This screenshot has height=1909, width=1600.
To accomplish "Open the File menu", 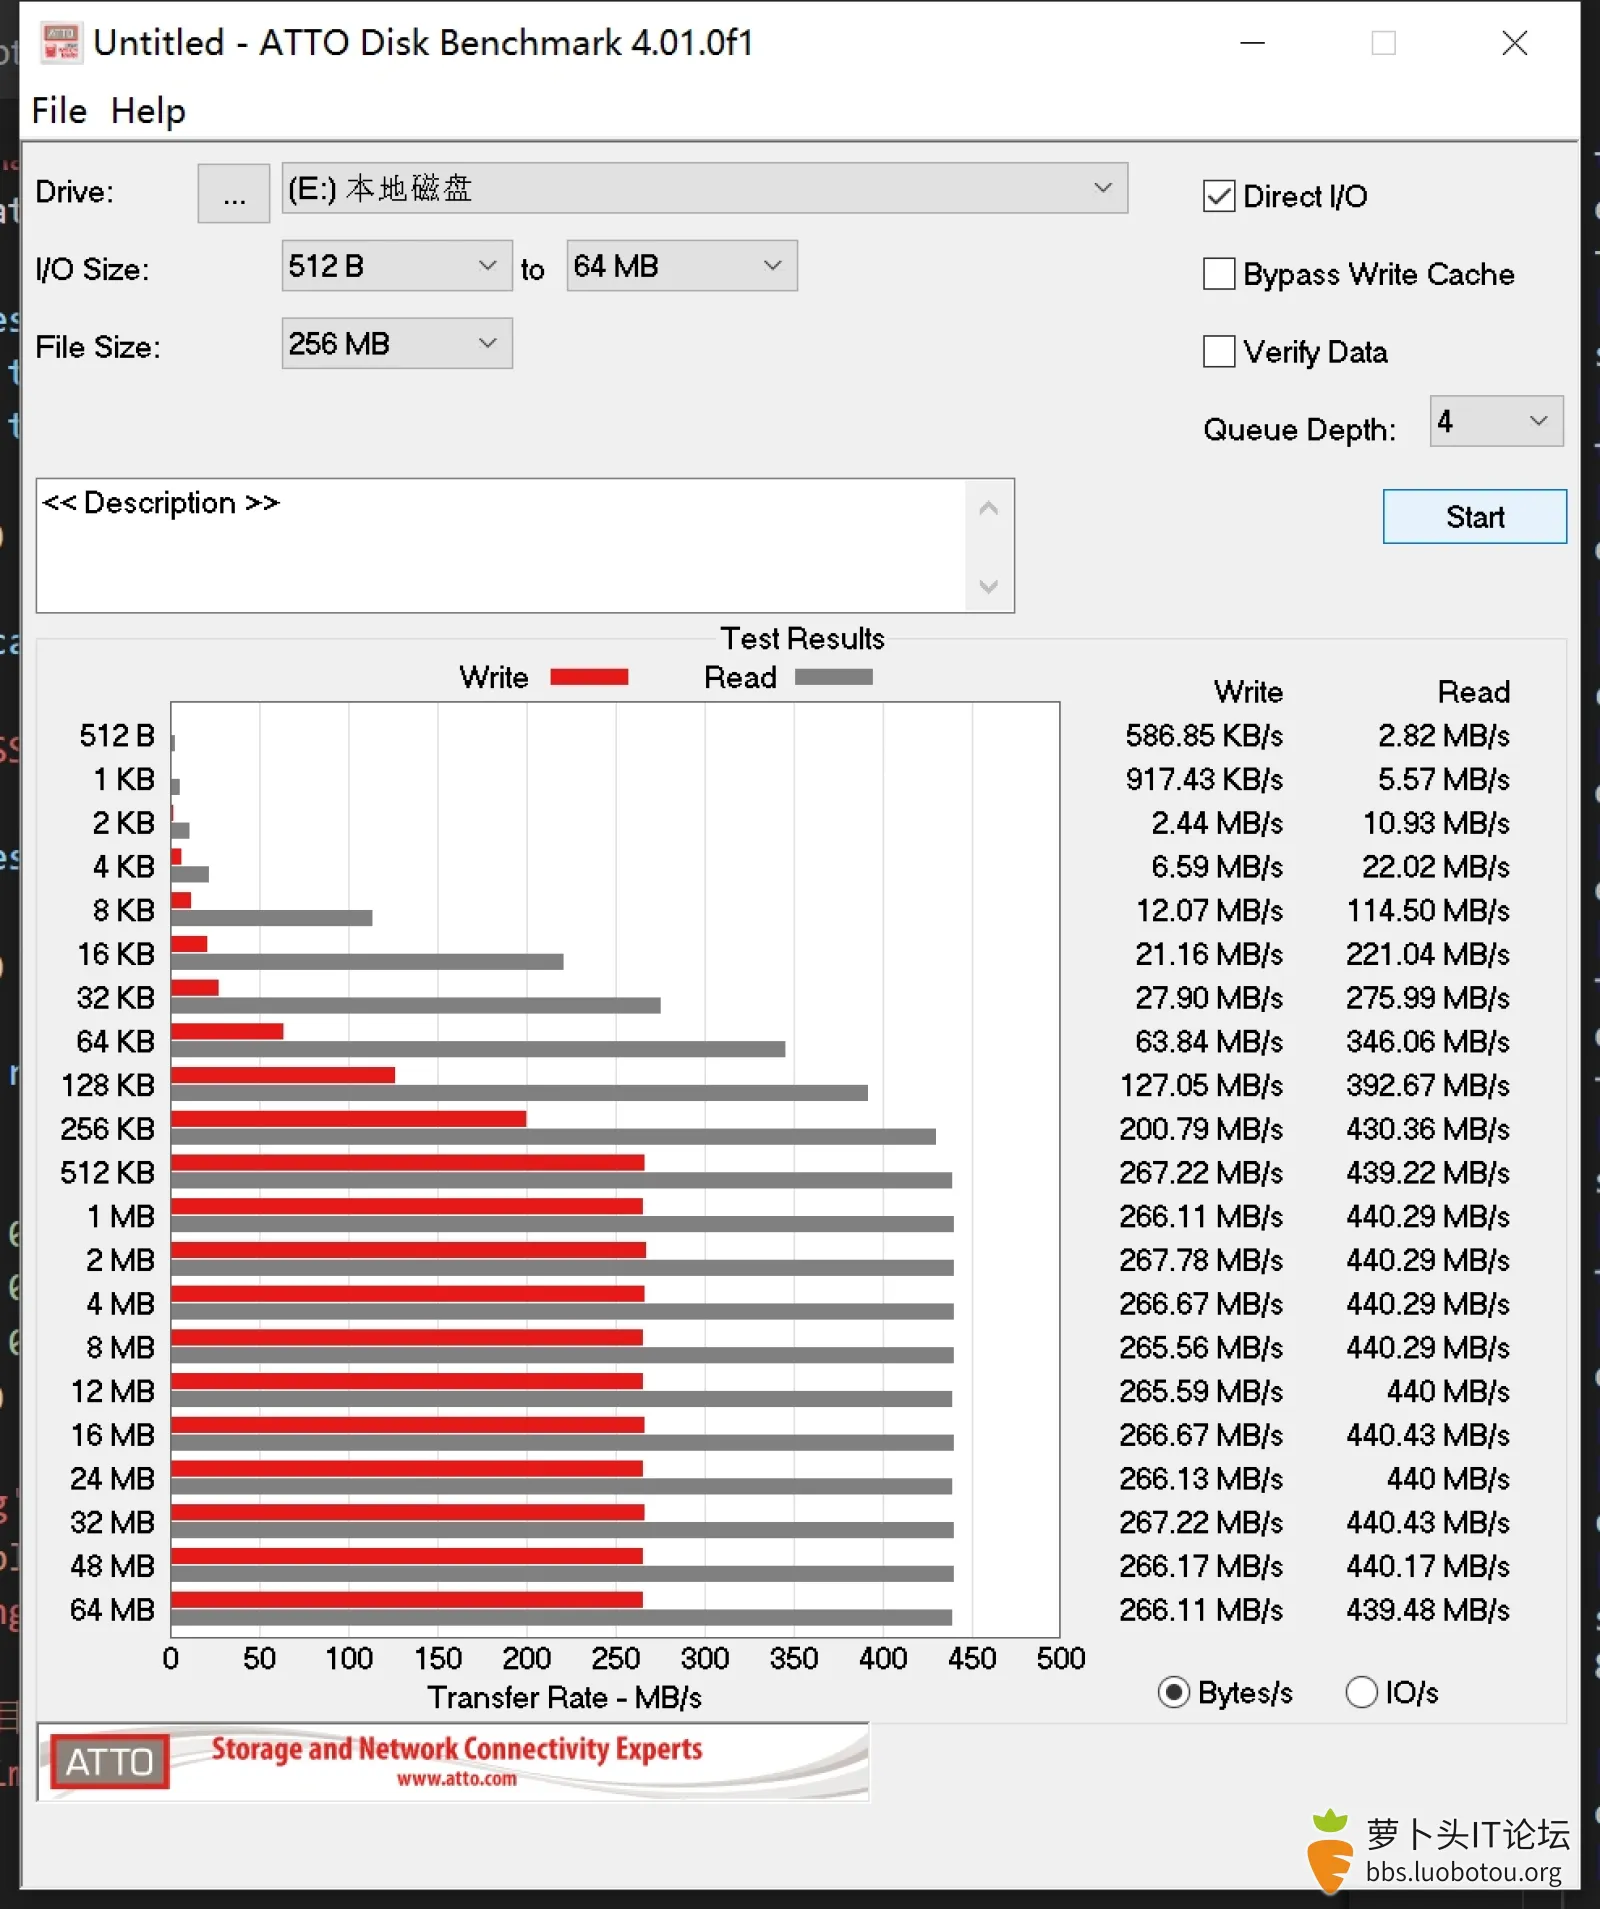I will coord(59,110).
